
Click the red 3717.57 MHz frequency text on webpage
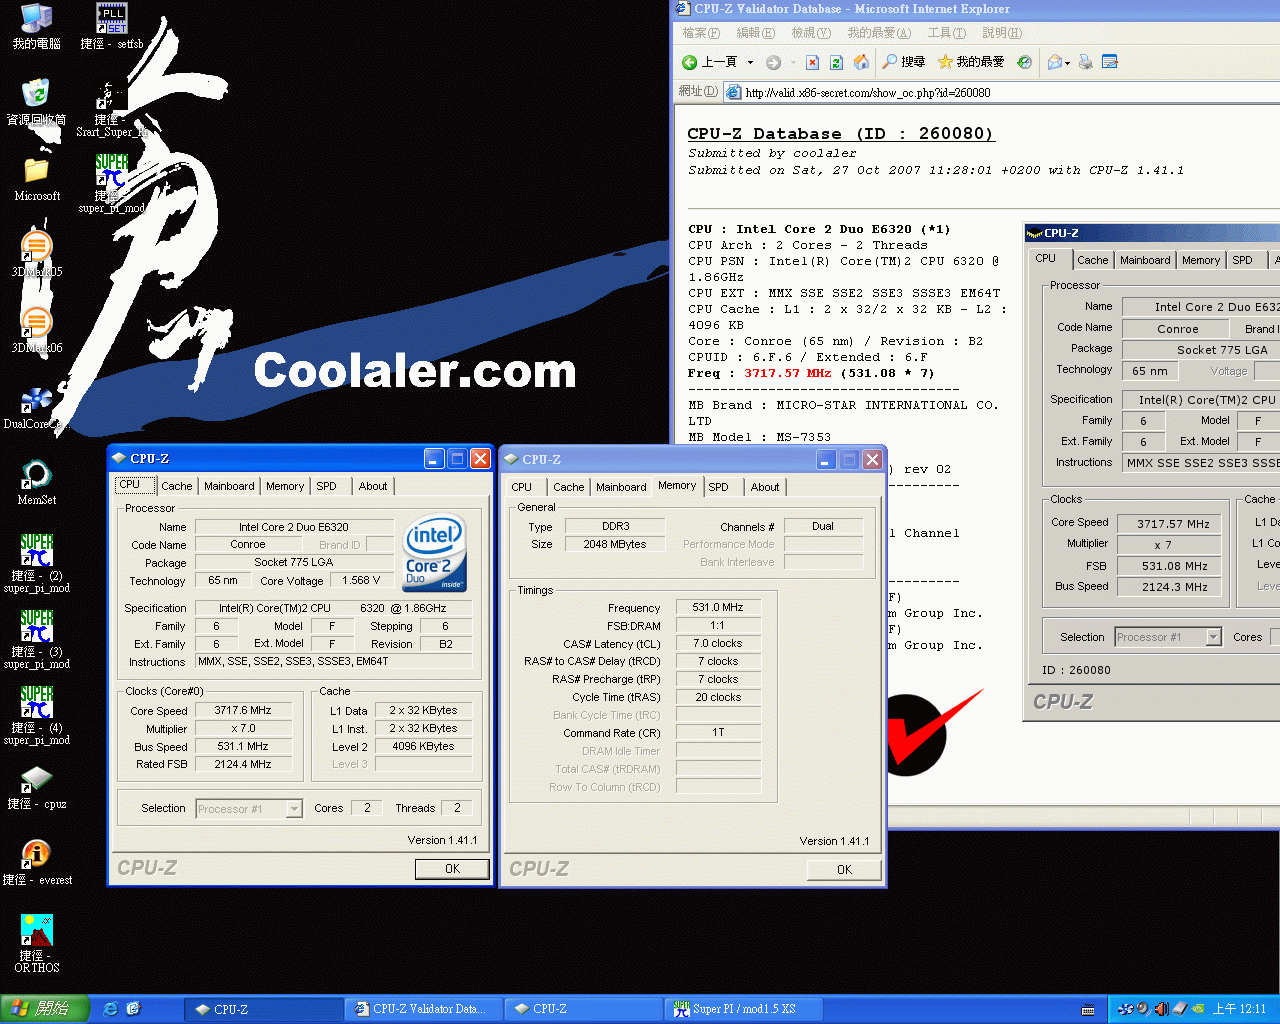(x=788, y=373)
